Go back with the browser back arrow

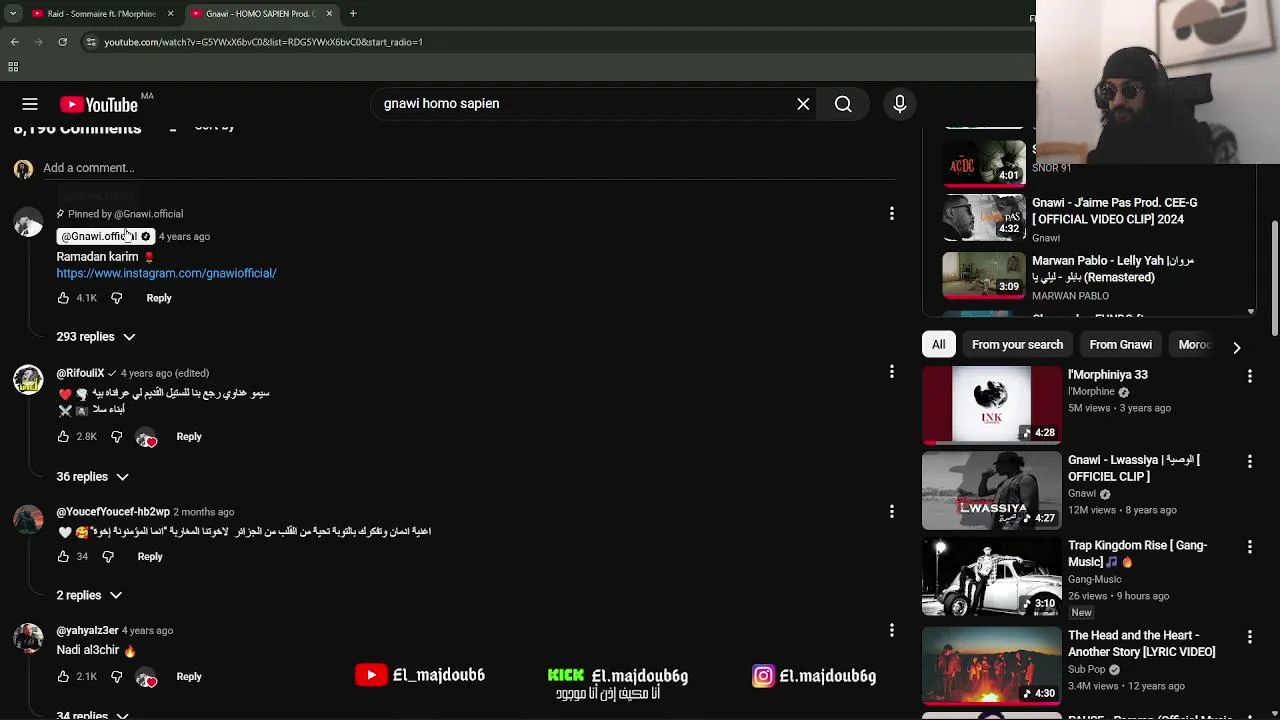point(14,42)
